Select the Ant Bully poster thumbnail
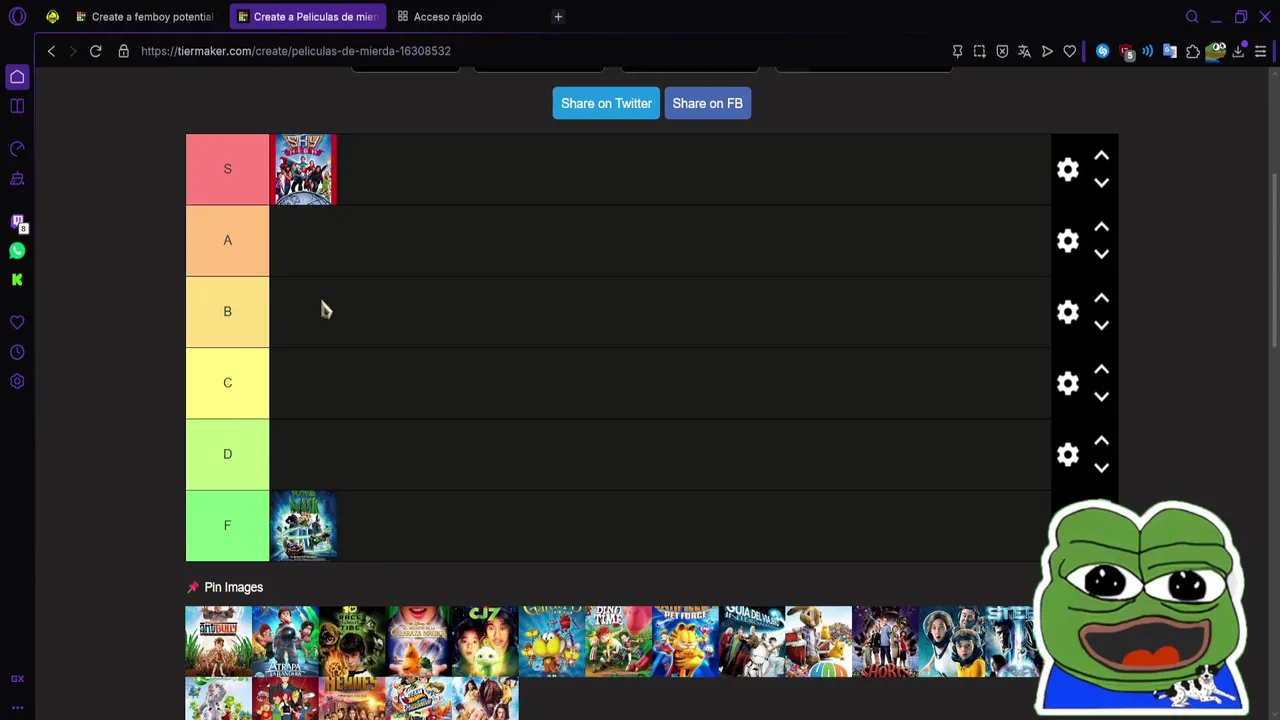The width and height of the screenshot is (1280, 720). pos(218,641)
